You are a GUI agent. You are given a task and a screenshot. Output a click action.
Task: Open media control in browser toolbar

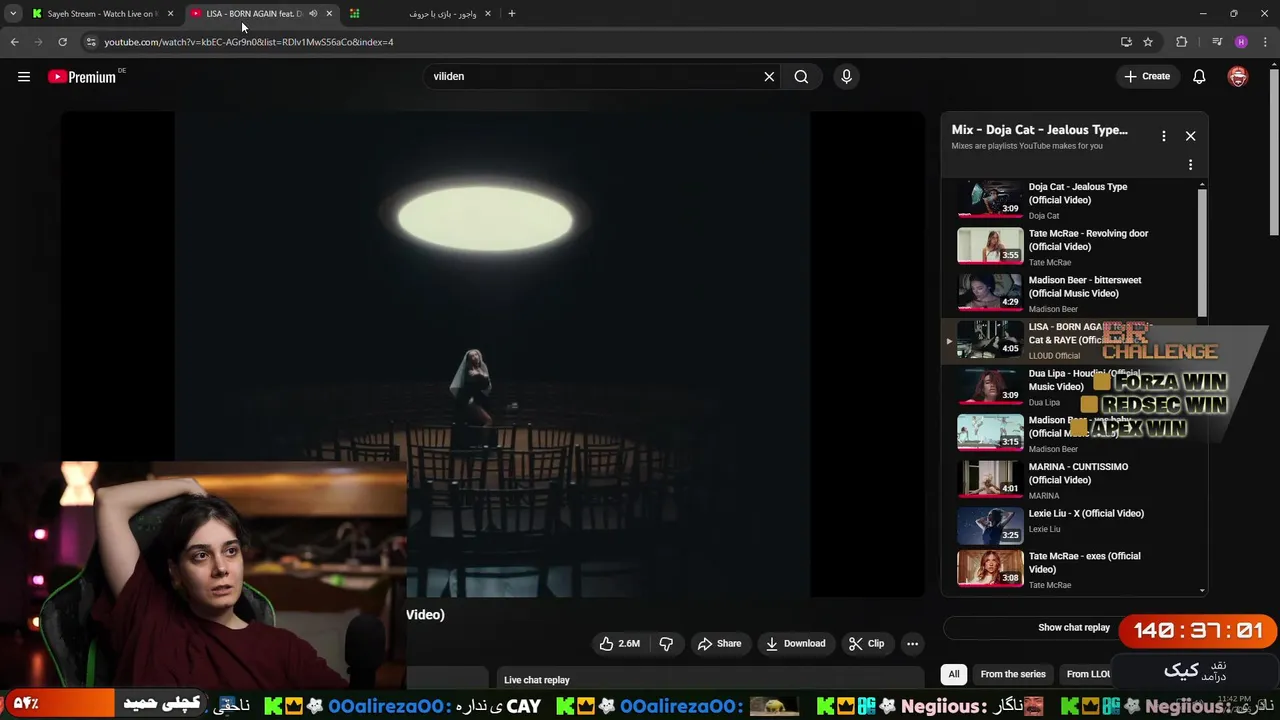point(1217,42)
